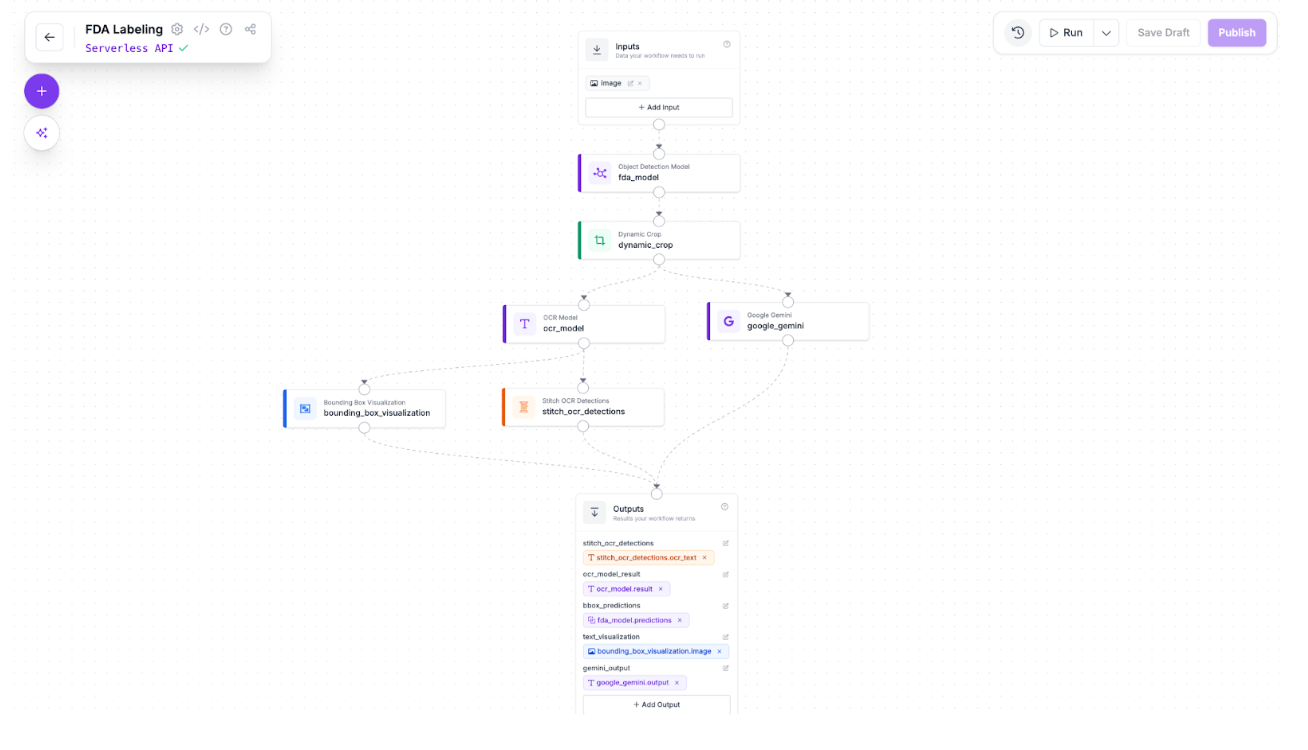Select the fda_model Object Detection block

tap(659, 173)
